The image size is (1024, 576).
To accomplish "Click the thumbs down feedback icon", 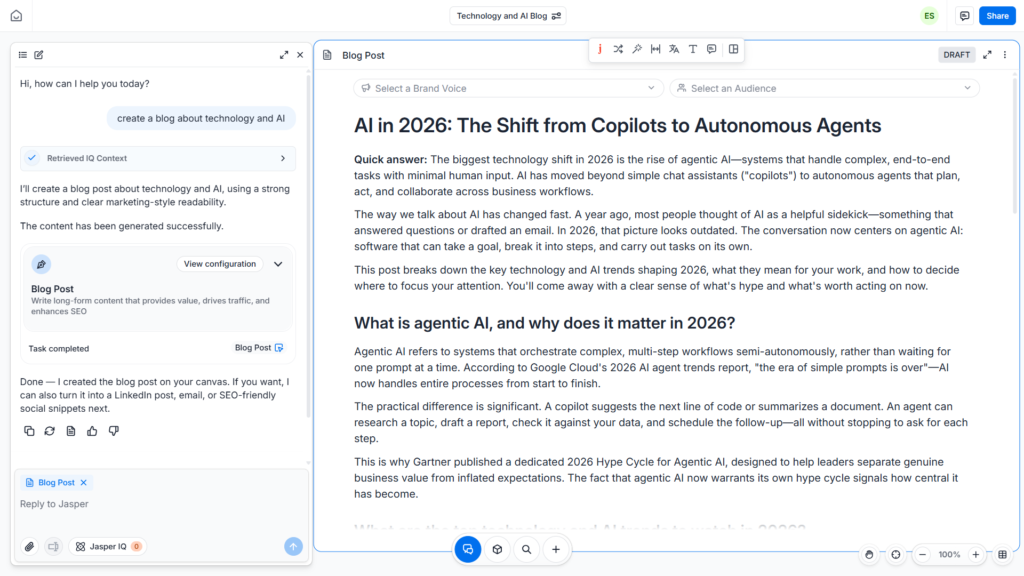I will click(114, 431).
